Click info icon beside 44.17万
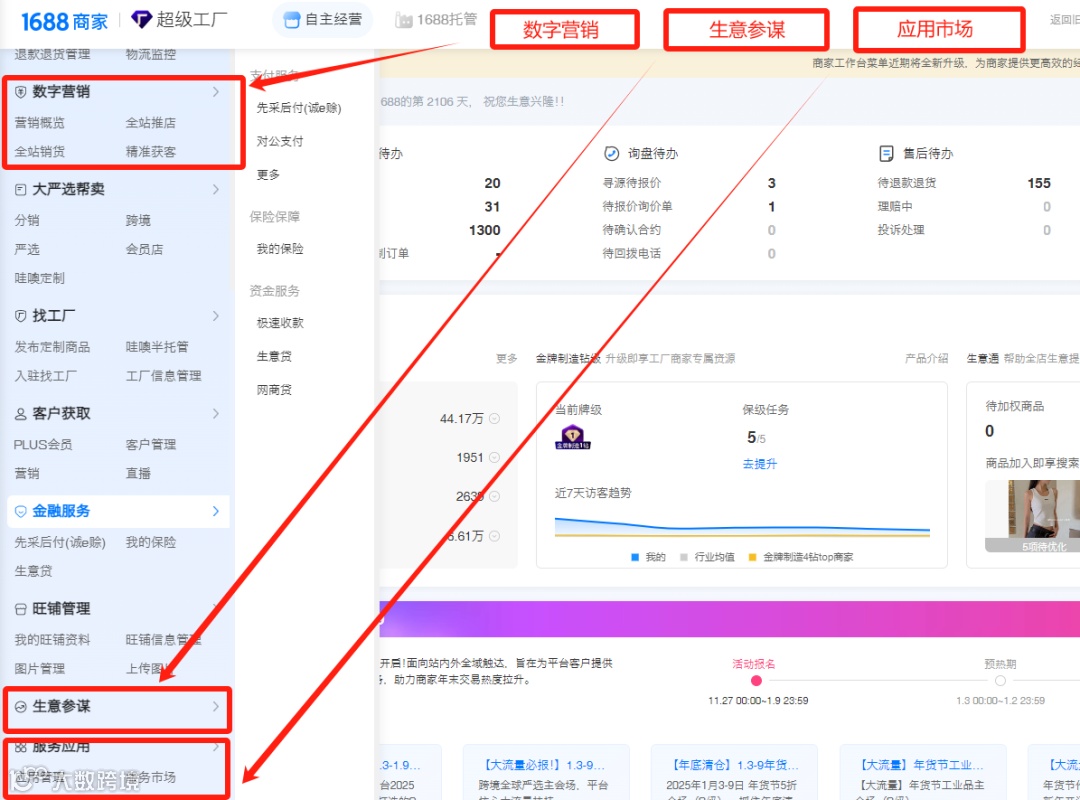 [494, 419]
